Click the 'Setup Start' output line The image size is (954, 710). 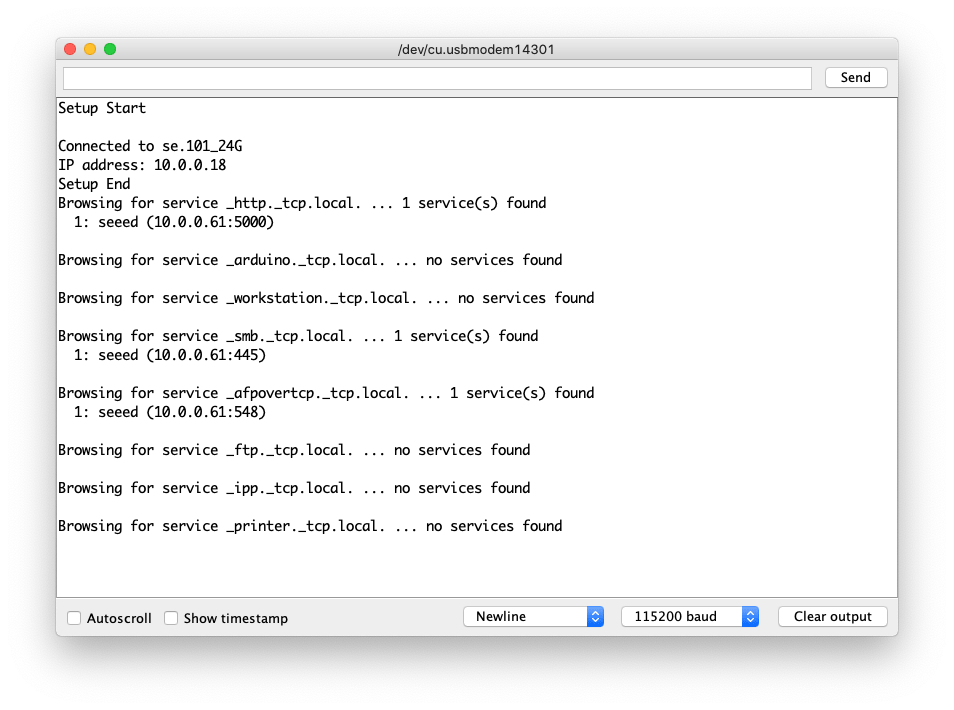(102, 108)
